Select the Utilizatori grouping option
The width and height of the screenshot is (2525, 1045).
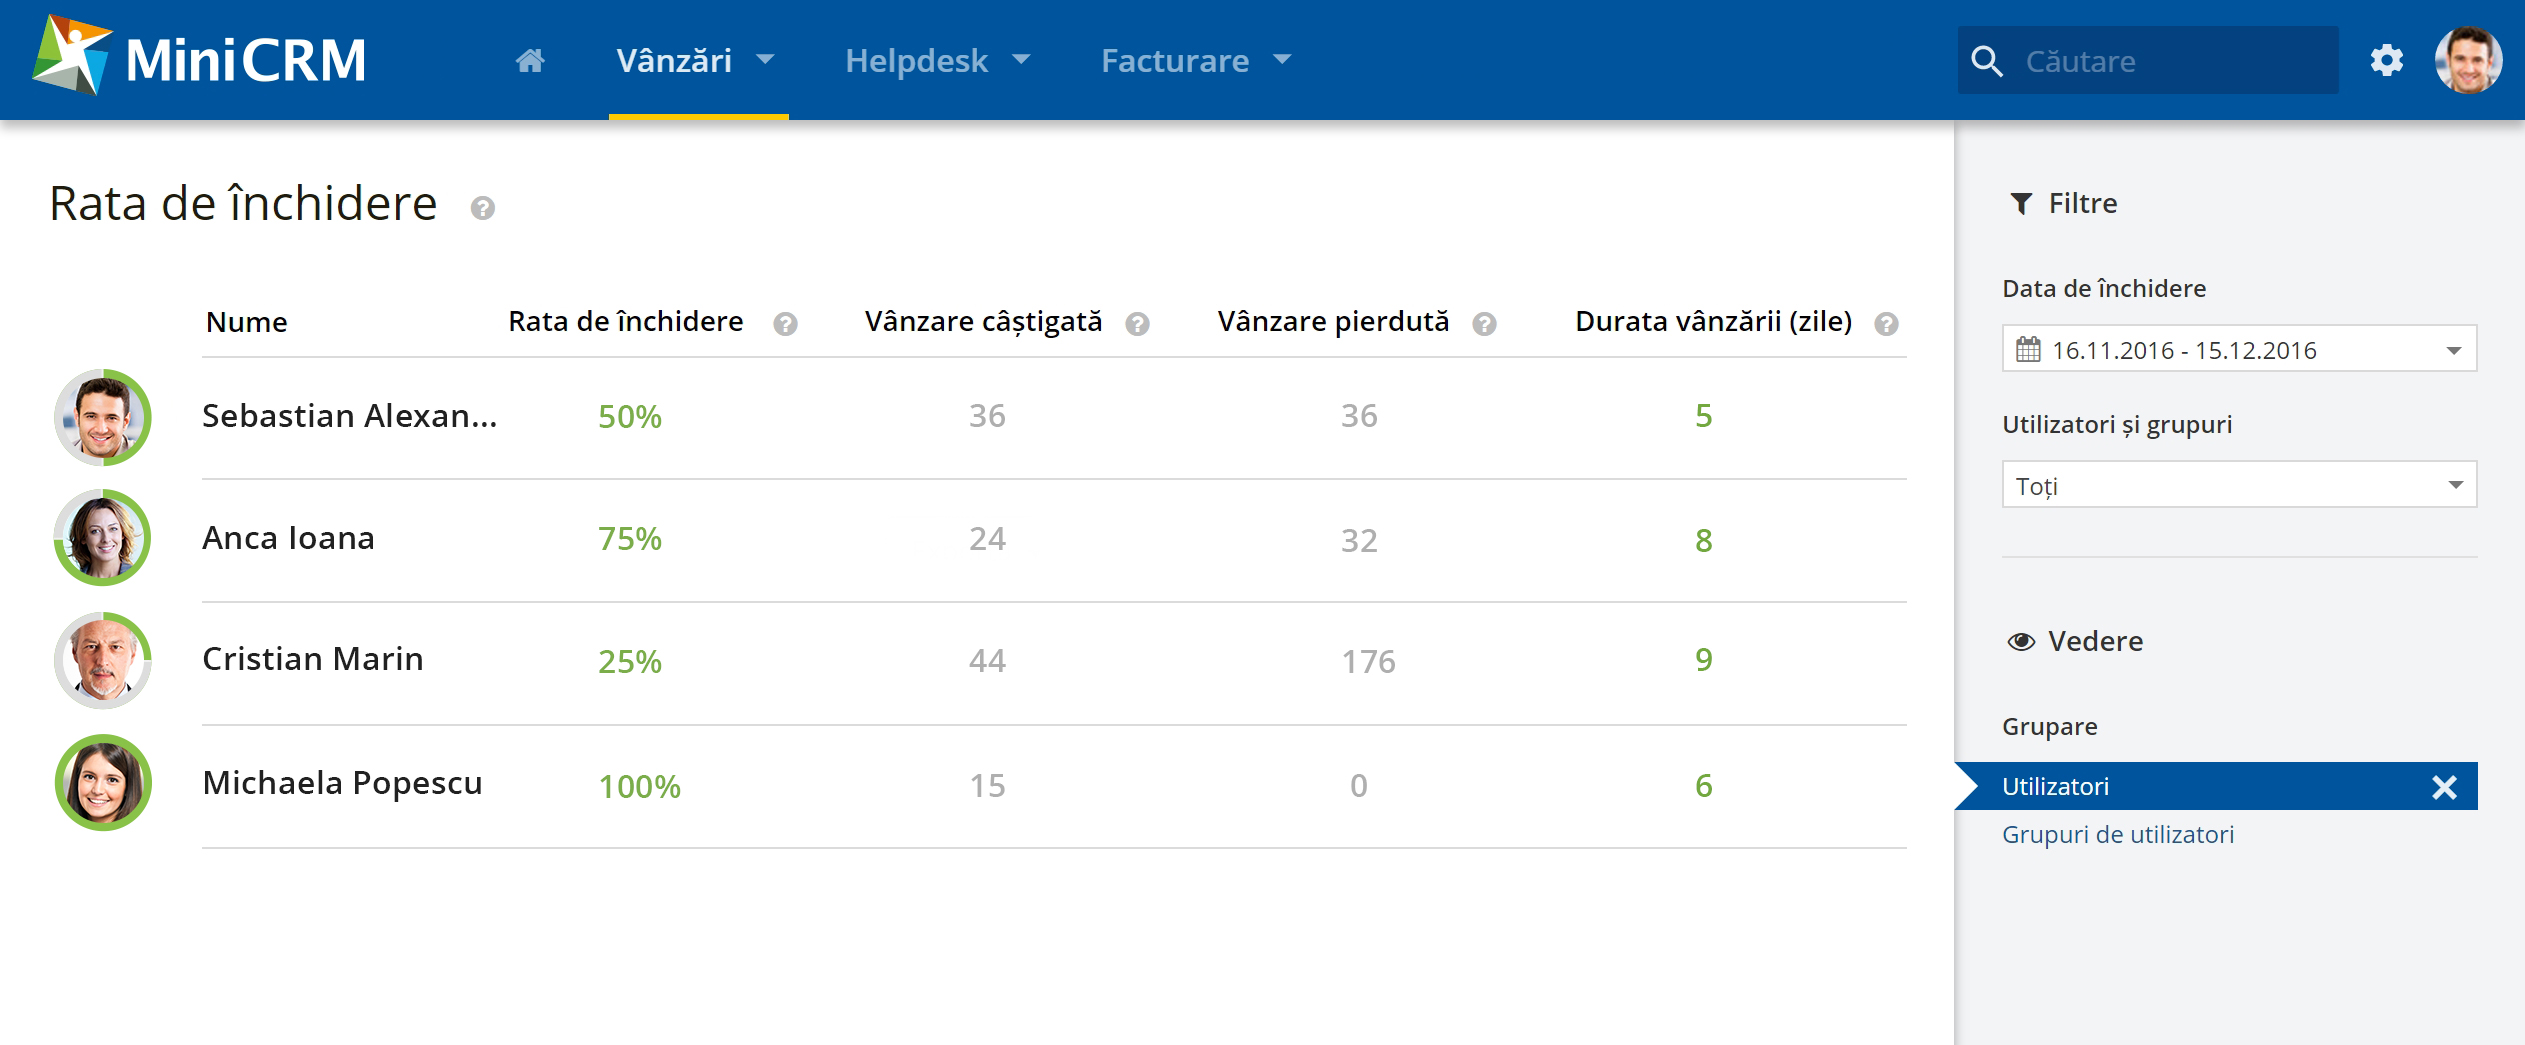point(2216,787)
